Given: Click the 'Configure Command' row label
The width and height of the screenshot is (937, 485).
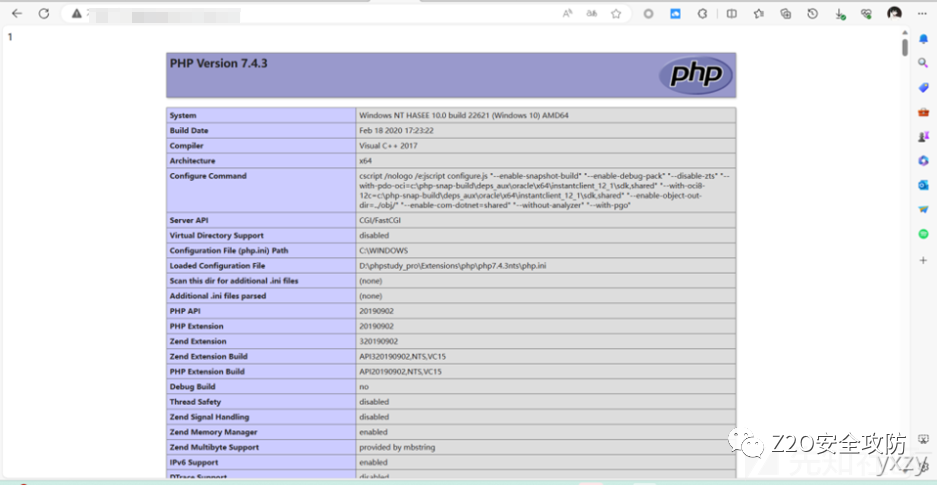Looking at the screenshot, I should (x=208, y=176).
